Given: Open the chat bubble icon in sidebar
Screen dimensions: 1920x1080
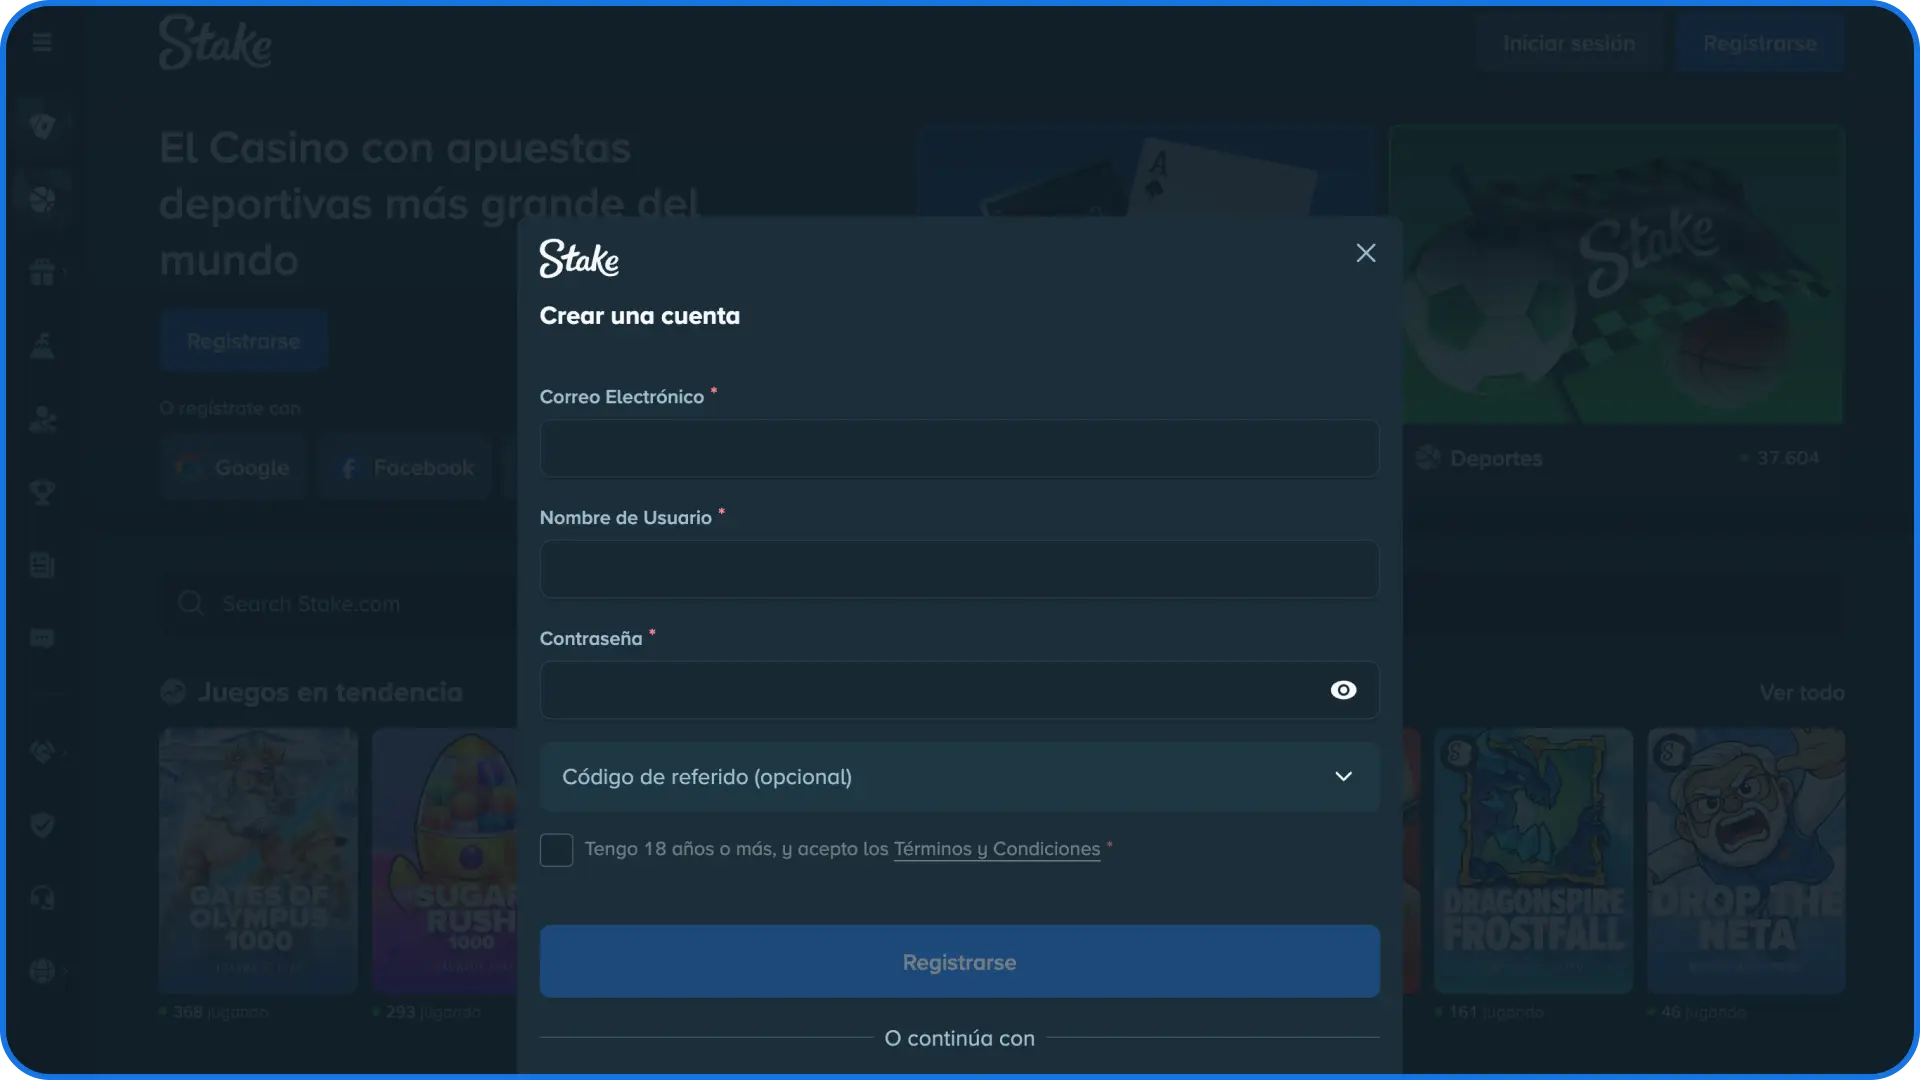Looking at the screenshot, I should coord(42,638).
